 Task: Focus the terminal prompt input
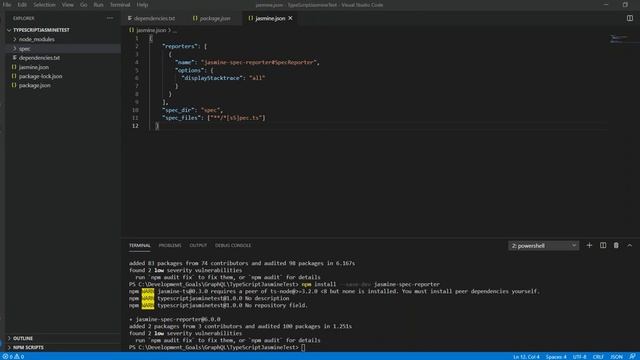pyautogui.click(x=303, y=347)
